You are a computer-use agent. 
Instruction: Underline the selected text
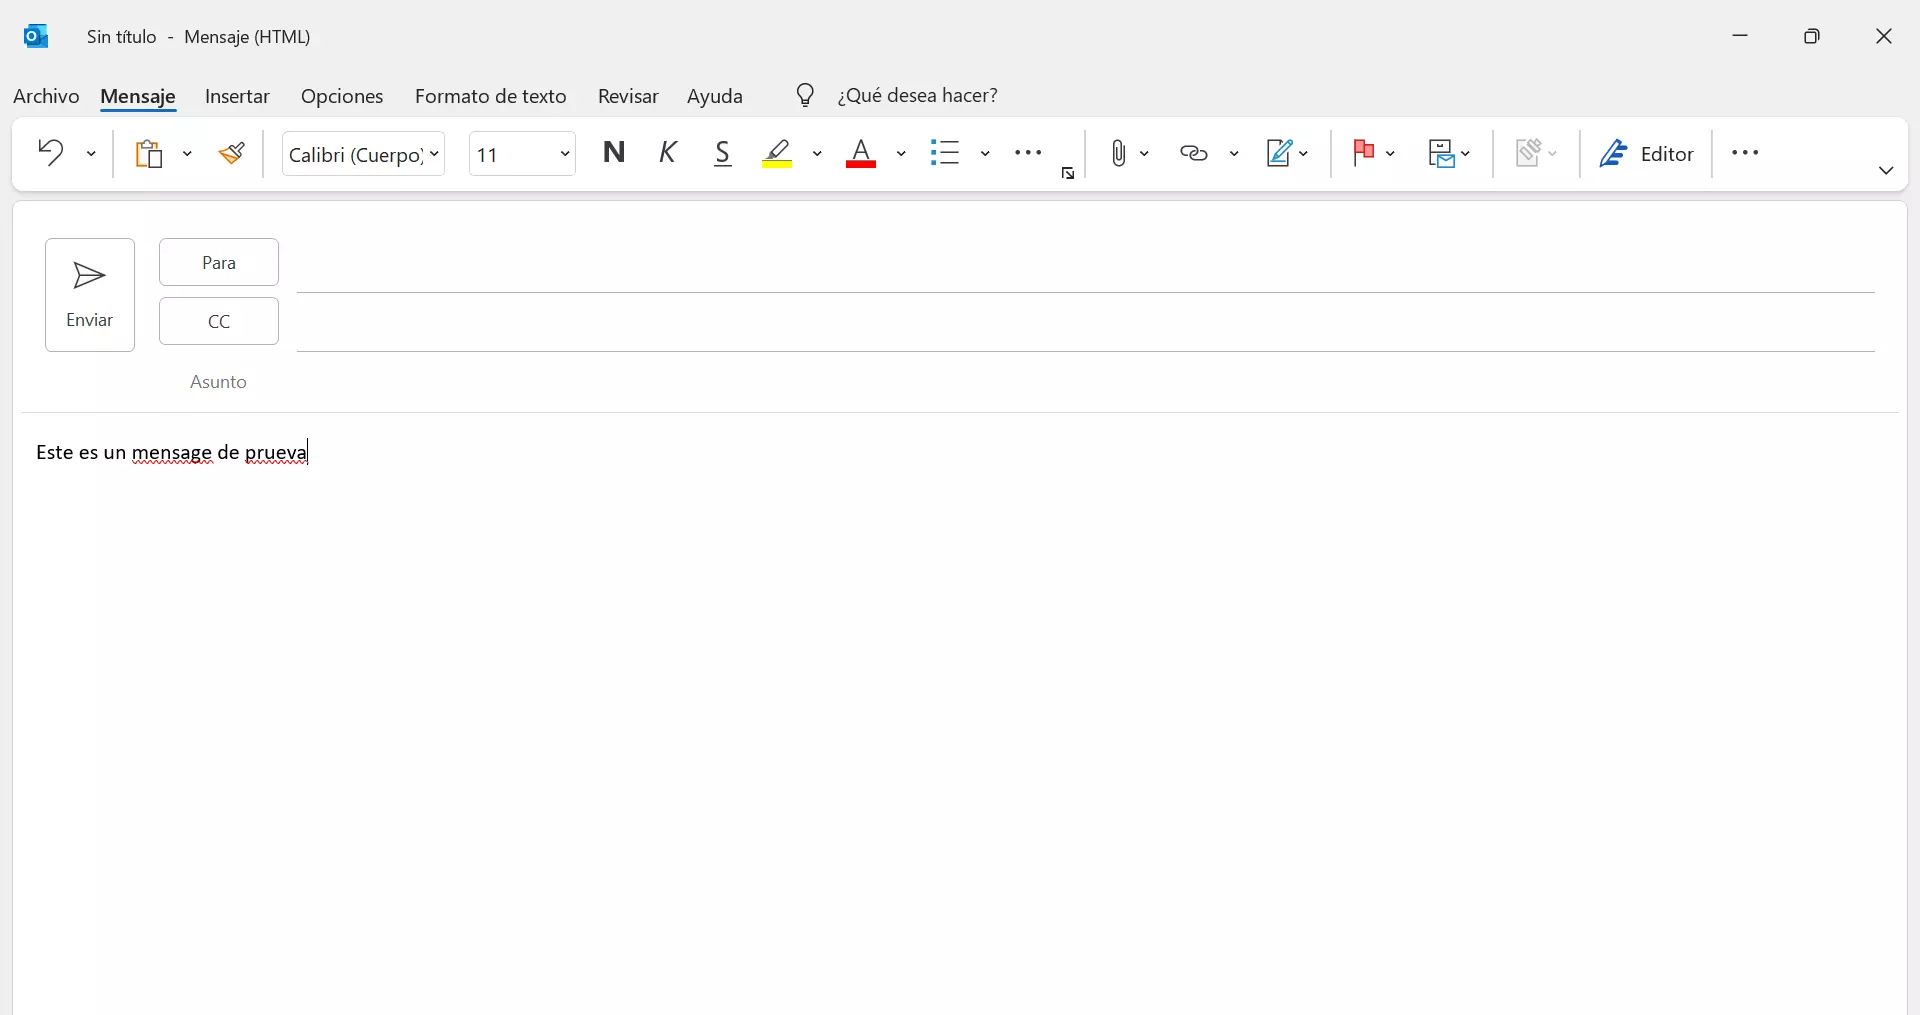723,153
